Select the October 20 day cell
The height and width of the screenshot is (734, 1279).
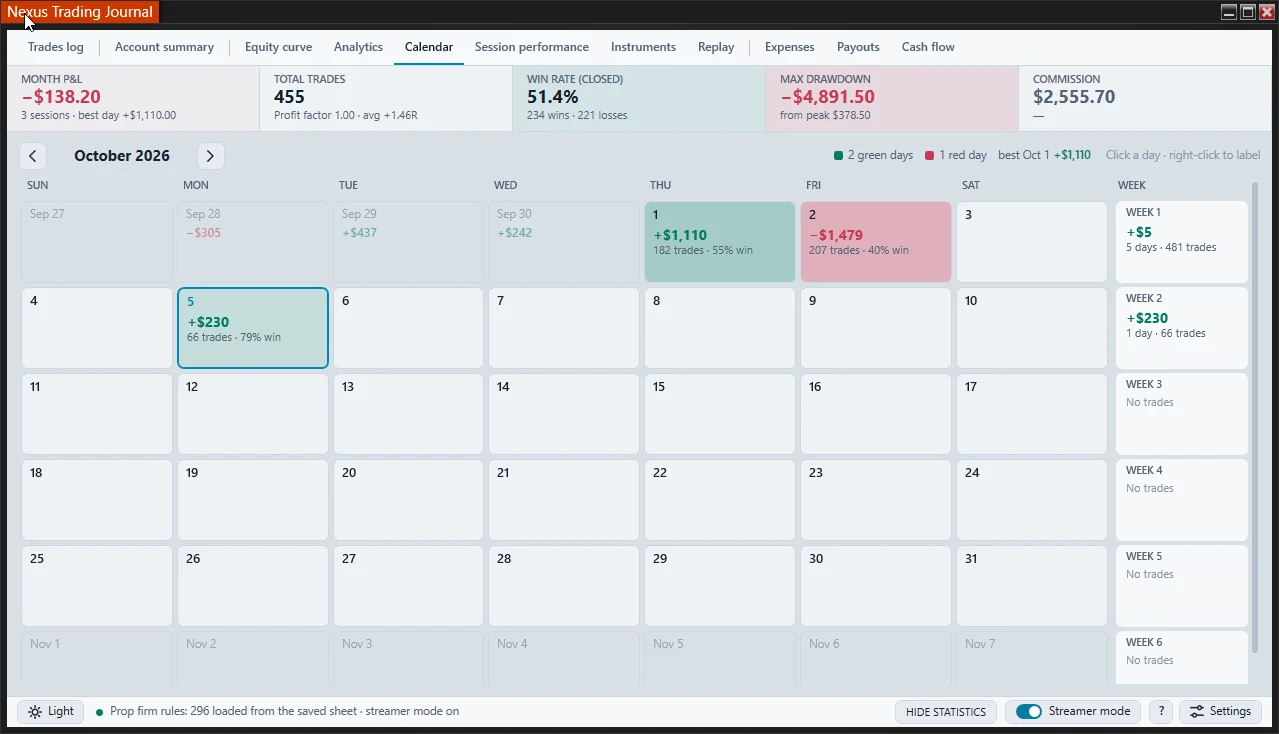(x=408, y=500)
